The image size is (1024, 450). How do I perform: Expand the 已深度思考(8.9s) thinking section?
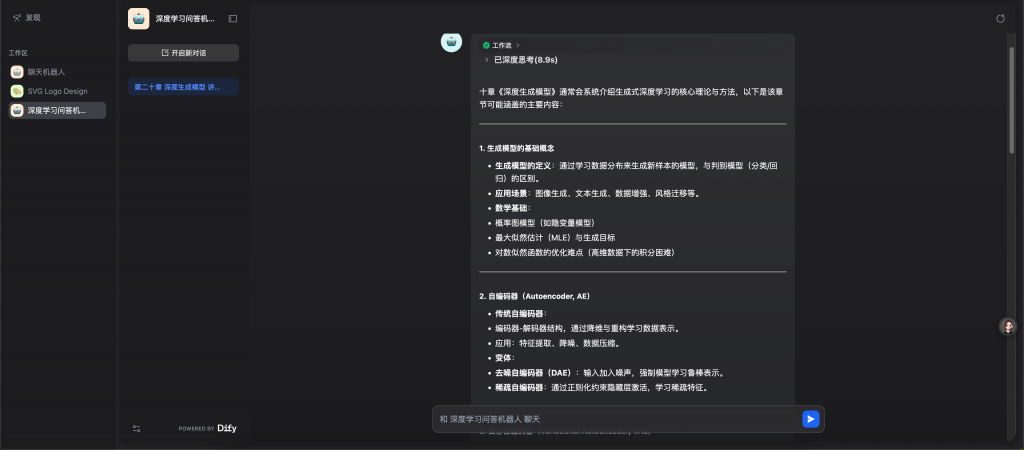487,60
